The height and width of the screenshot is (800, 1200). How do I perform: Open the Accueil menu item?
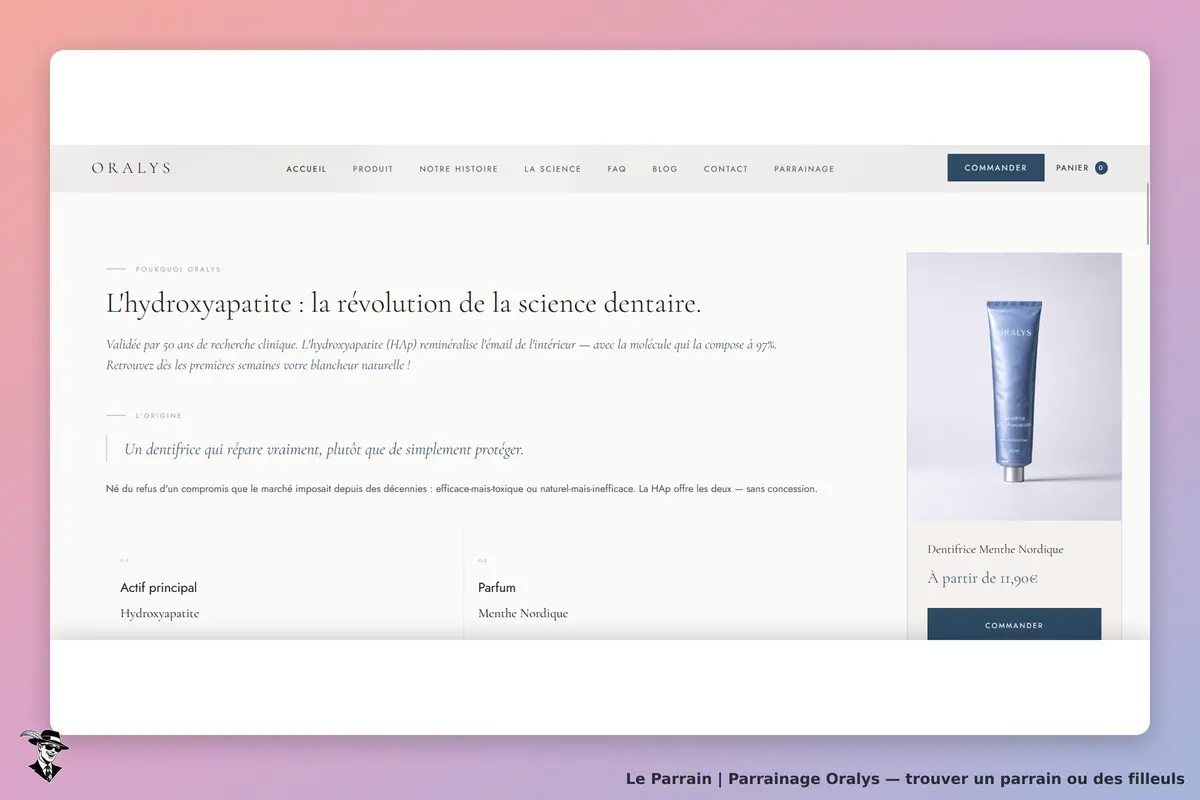306,169
